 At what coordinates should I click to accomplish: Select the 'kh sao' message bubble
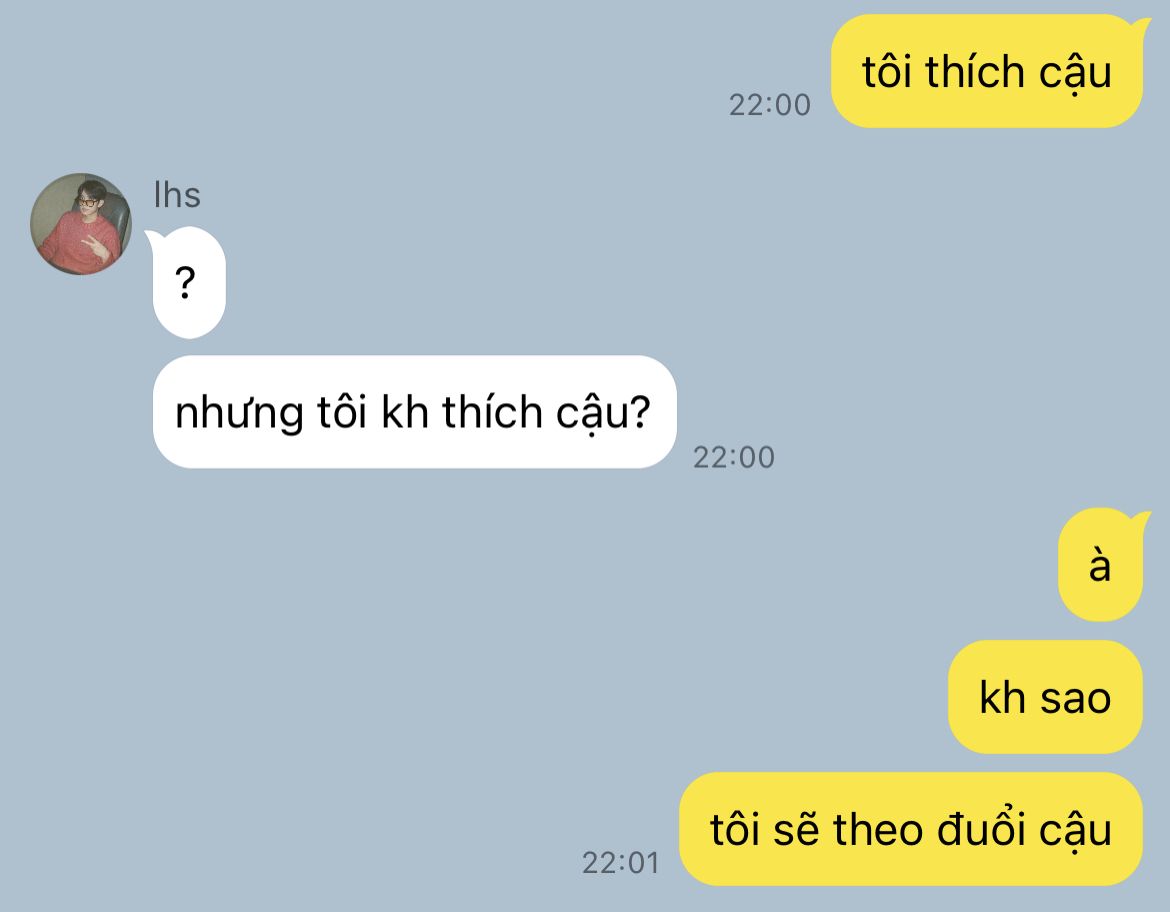click(x=1045, y=697)
